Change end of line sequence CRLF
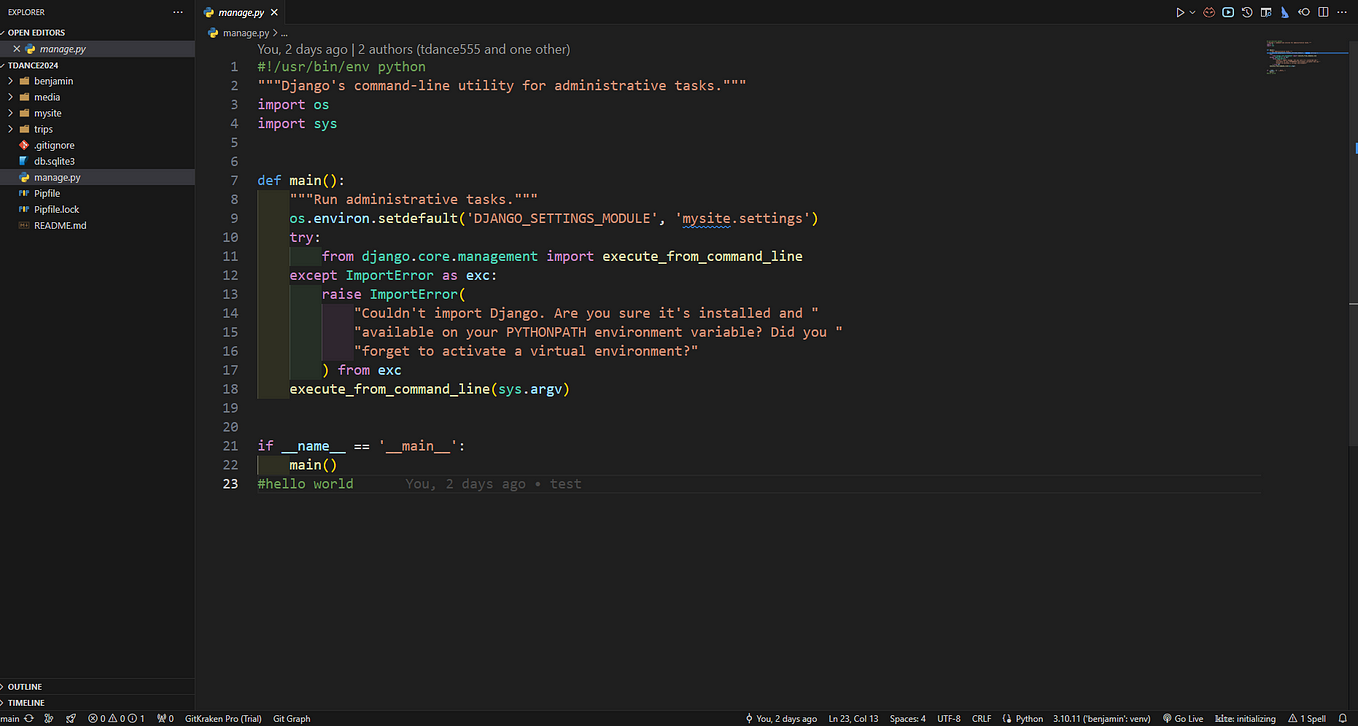 click(981, 718)
